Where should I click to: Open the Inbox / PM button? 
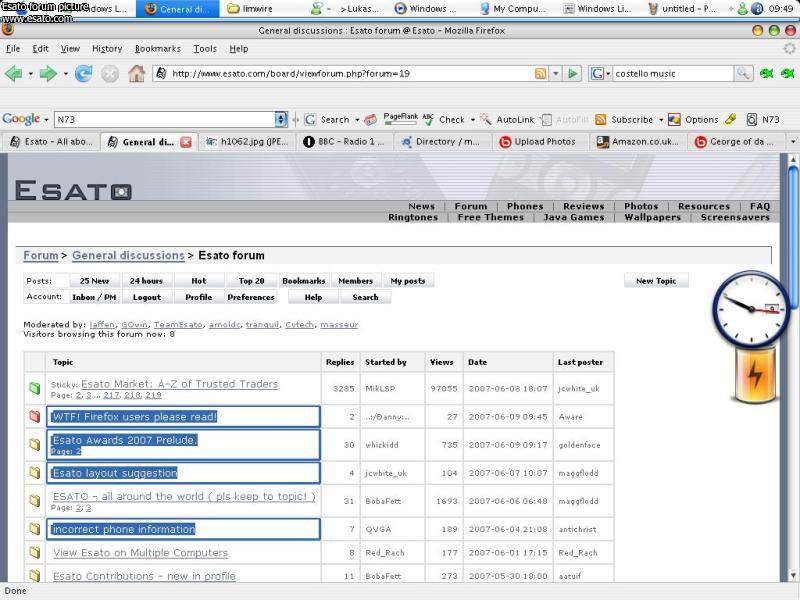[x=94, y=297]
